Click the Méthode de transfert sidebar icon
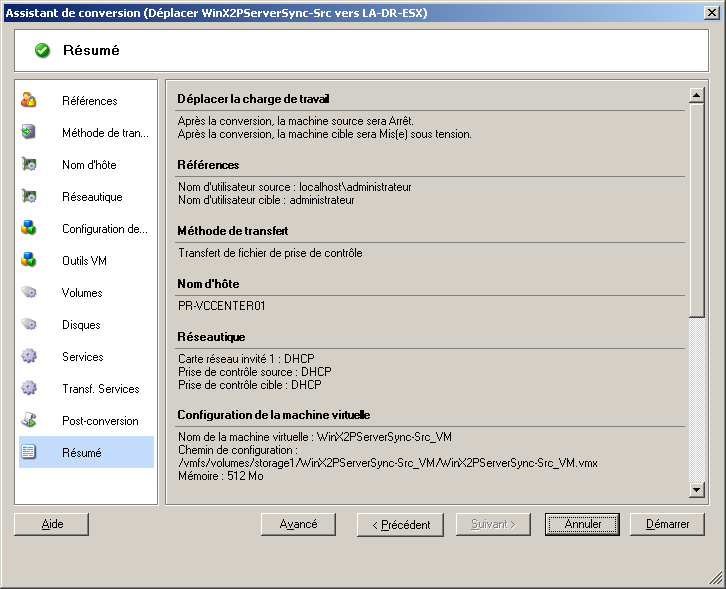The width and height of the screenshot is (726, 589). click(29, 132)
